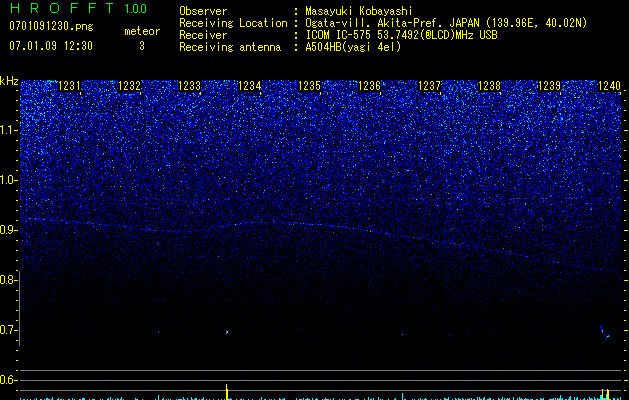Image resolution: width=629 pixels, height=400 pixels.
Task: Click the 1240 time marker
Action: [x=609, y=86]
